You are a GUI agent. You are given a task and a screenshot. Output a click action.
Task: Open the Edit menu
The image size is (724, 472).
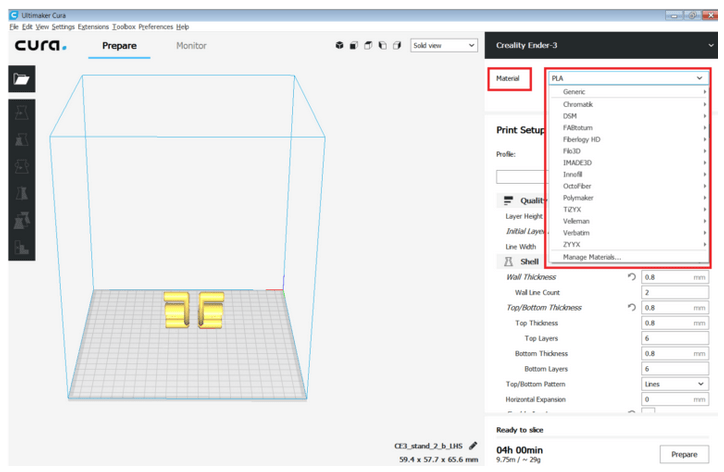[x=27, y=27]
